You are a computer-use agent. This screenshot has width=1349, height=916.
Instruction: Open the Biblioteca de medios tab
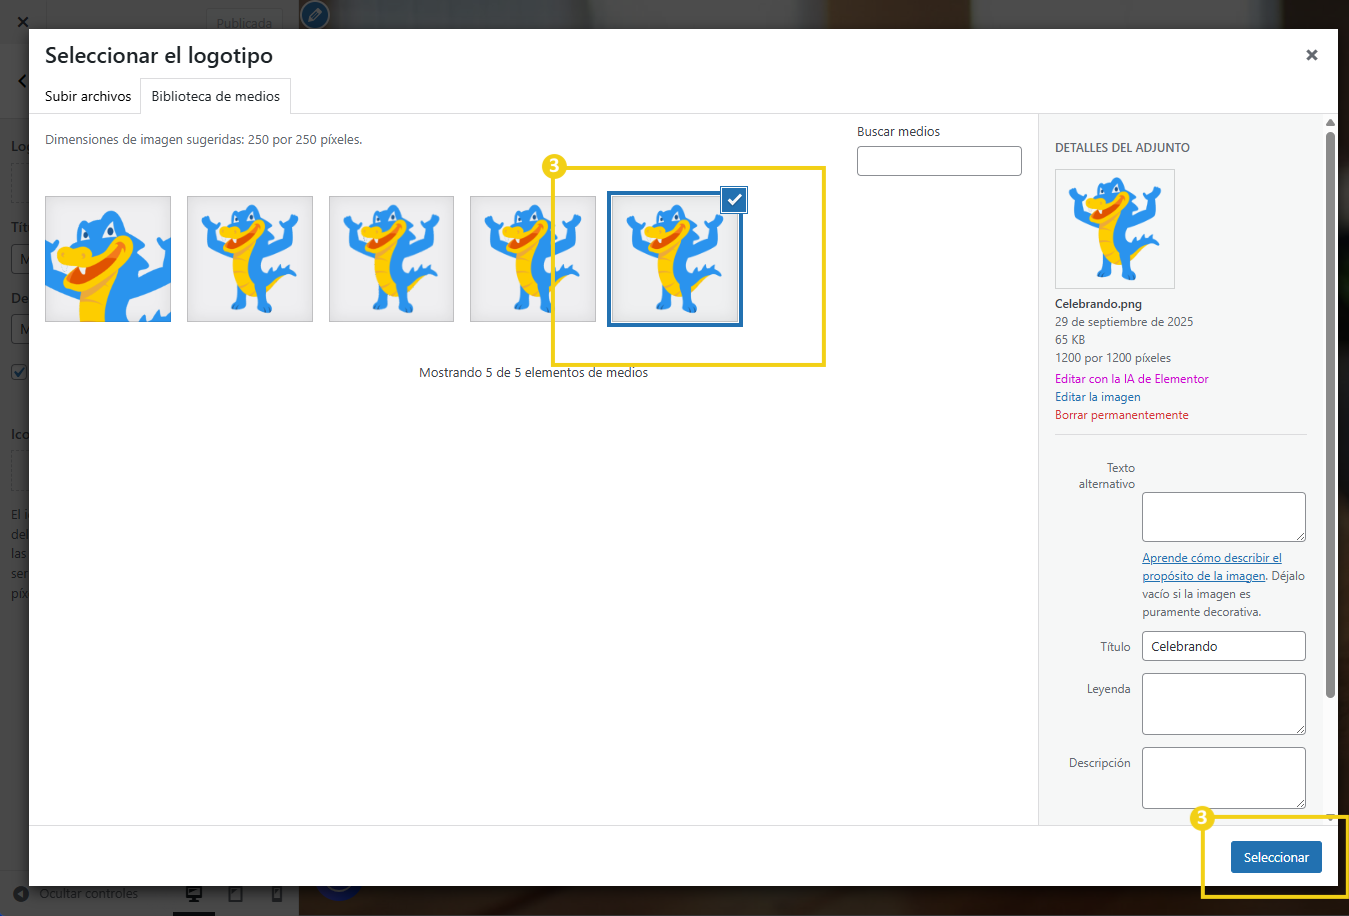tap(215, 96)
